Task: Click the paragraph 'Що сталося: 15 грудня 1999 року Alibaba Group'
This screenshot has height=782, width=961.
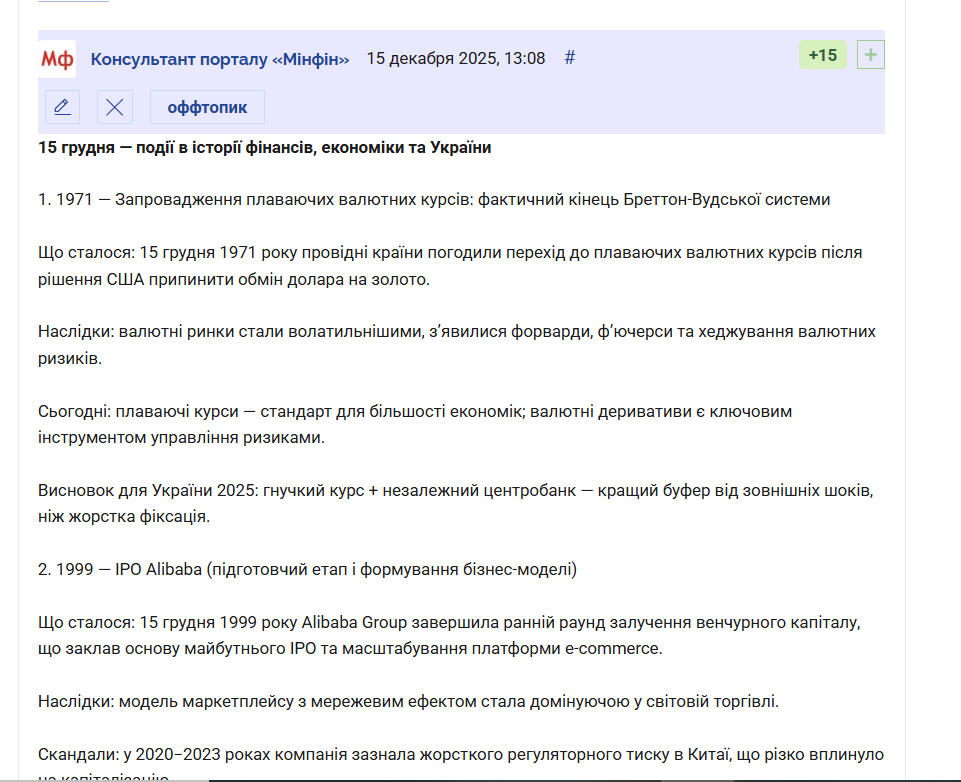Action: (449, 636)
